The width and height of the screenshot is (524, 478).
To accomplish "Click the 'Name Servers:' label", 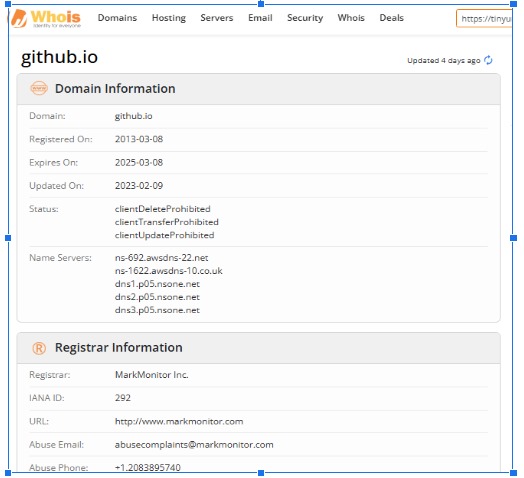I will point(60,258).
